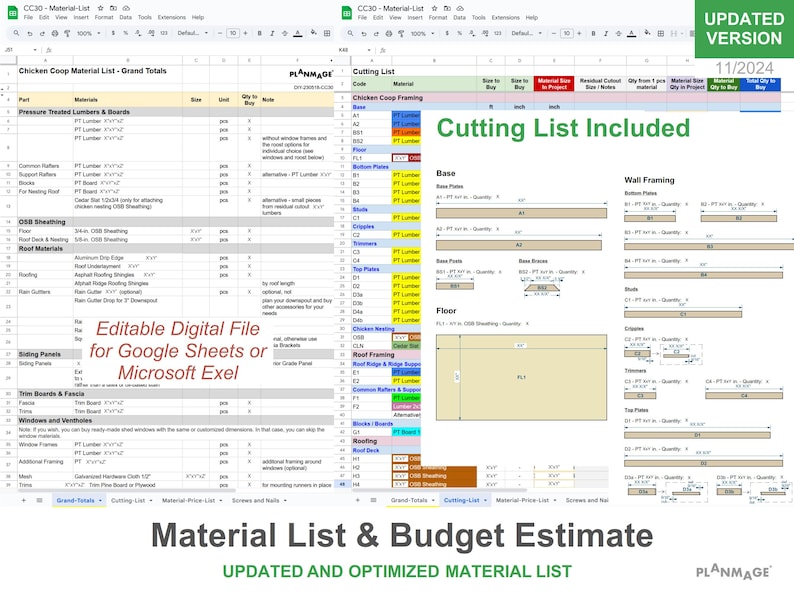
Task: Click the add sheet plus button in the right spreadsheet
Action: (x=358, y=500)
